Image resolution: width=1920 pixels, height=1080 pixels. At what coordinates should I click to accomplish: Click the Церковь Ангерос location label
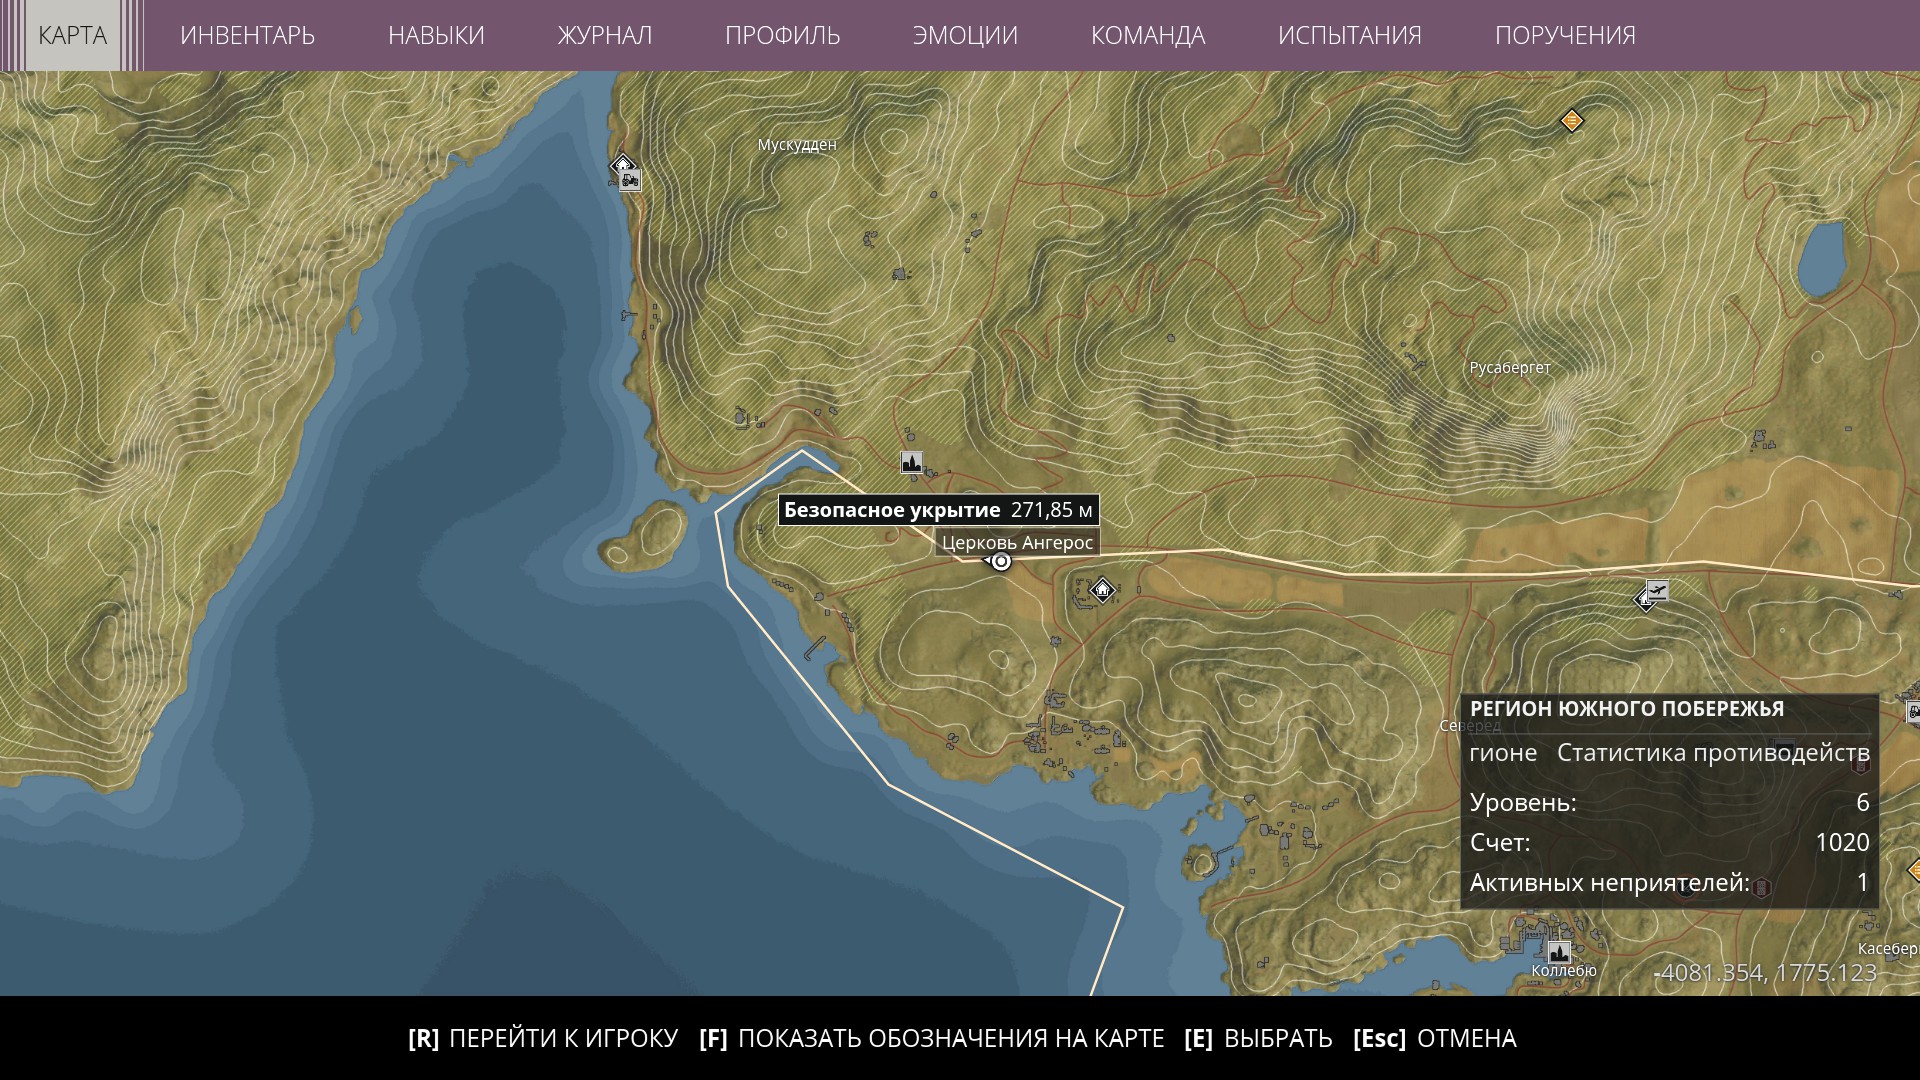(1018, 543)
